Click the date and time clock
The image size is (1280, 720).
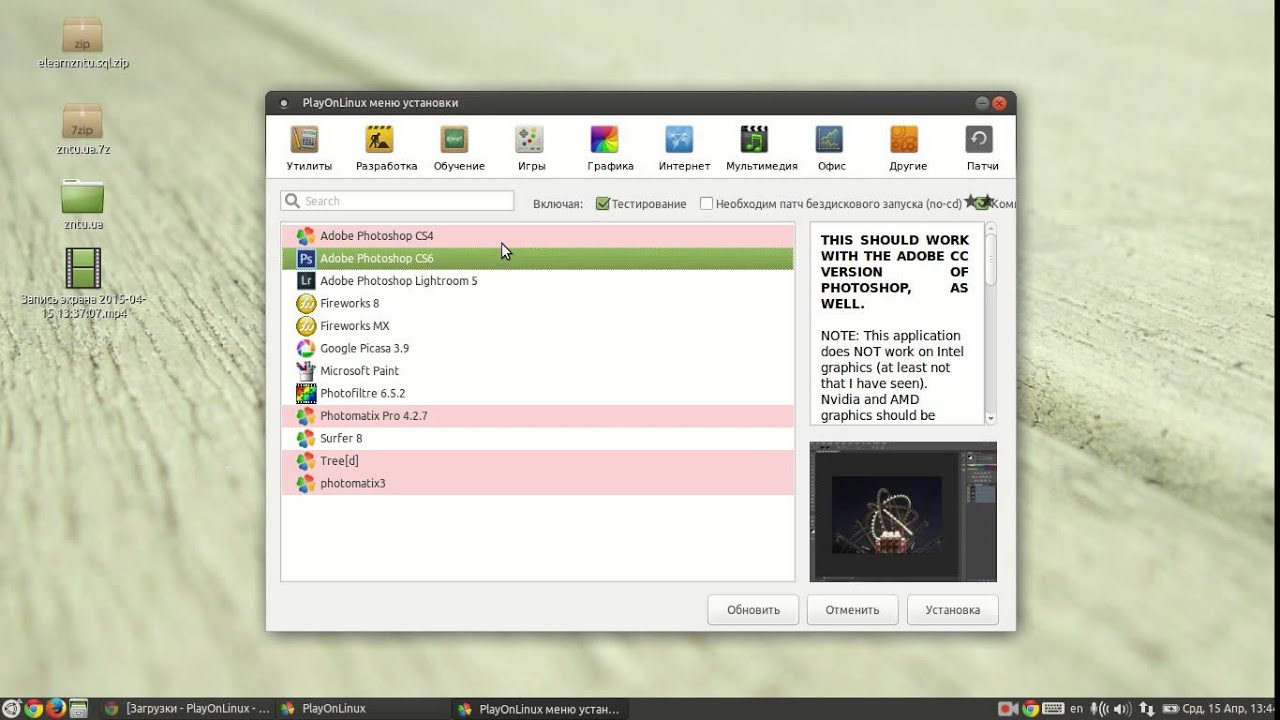[x=1230, y=709]
